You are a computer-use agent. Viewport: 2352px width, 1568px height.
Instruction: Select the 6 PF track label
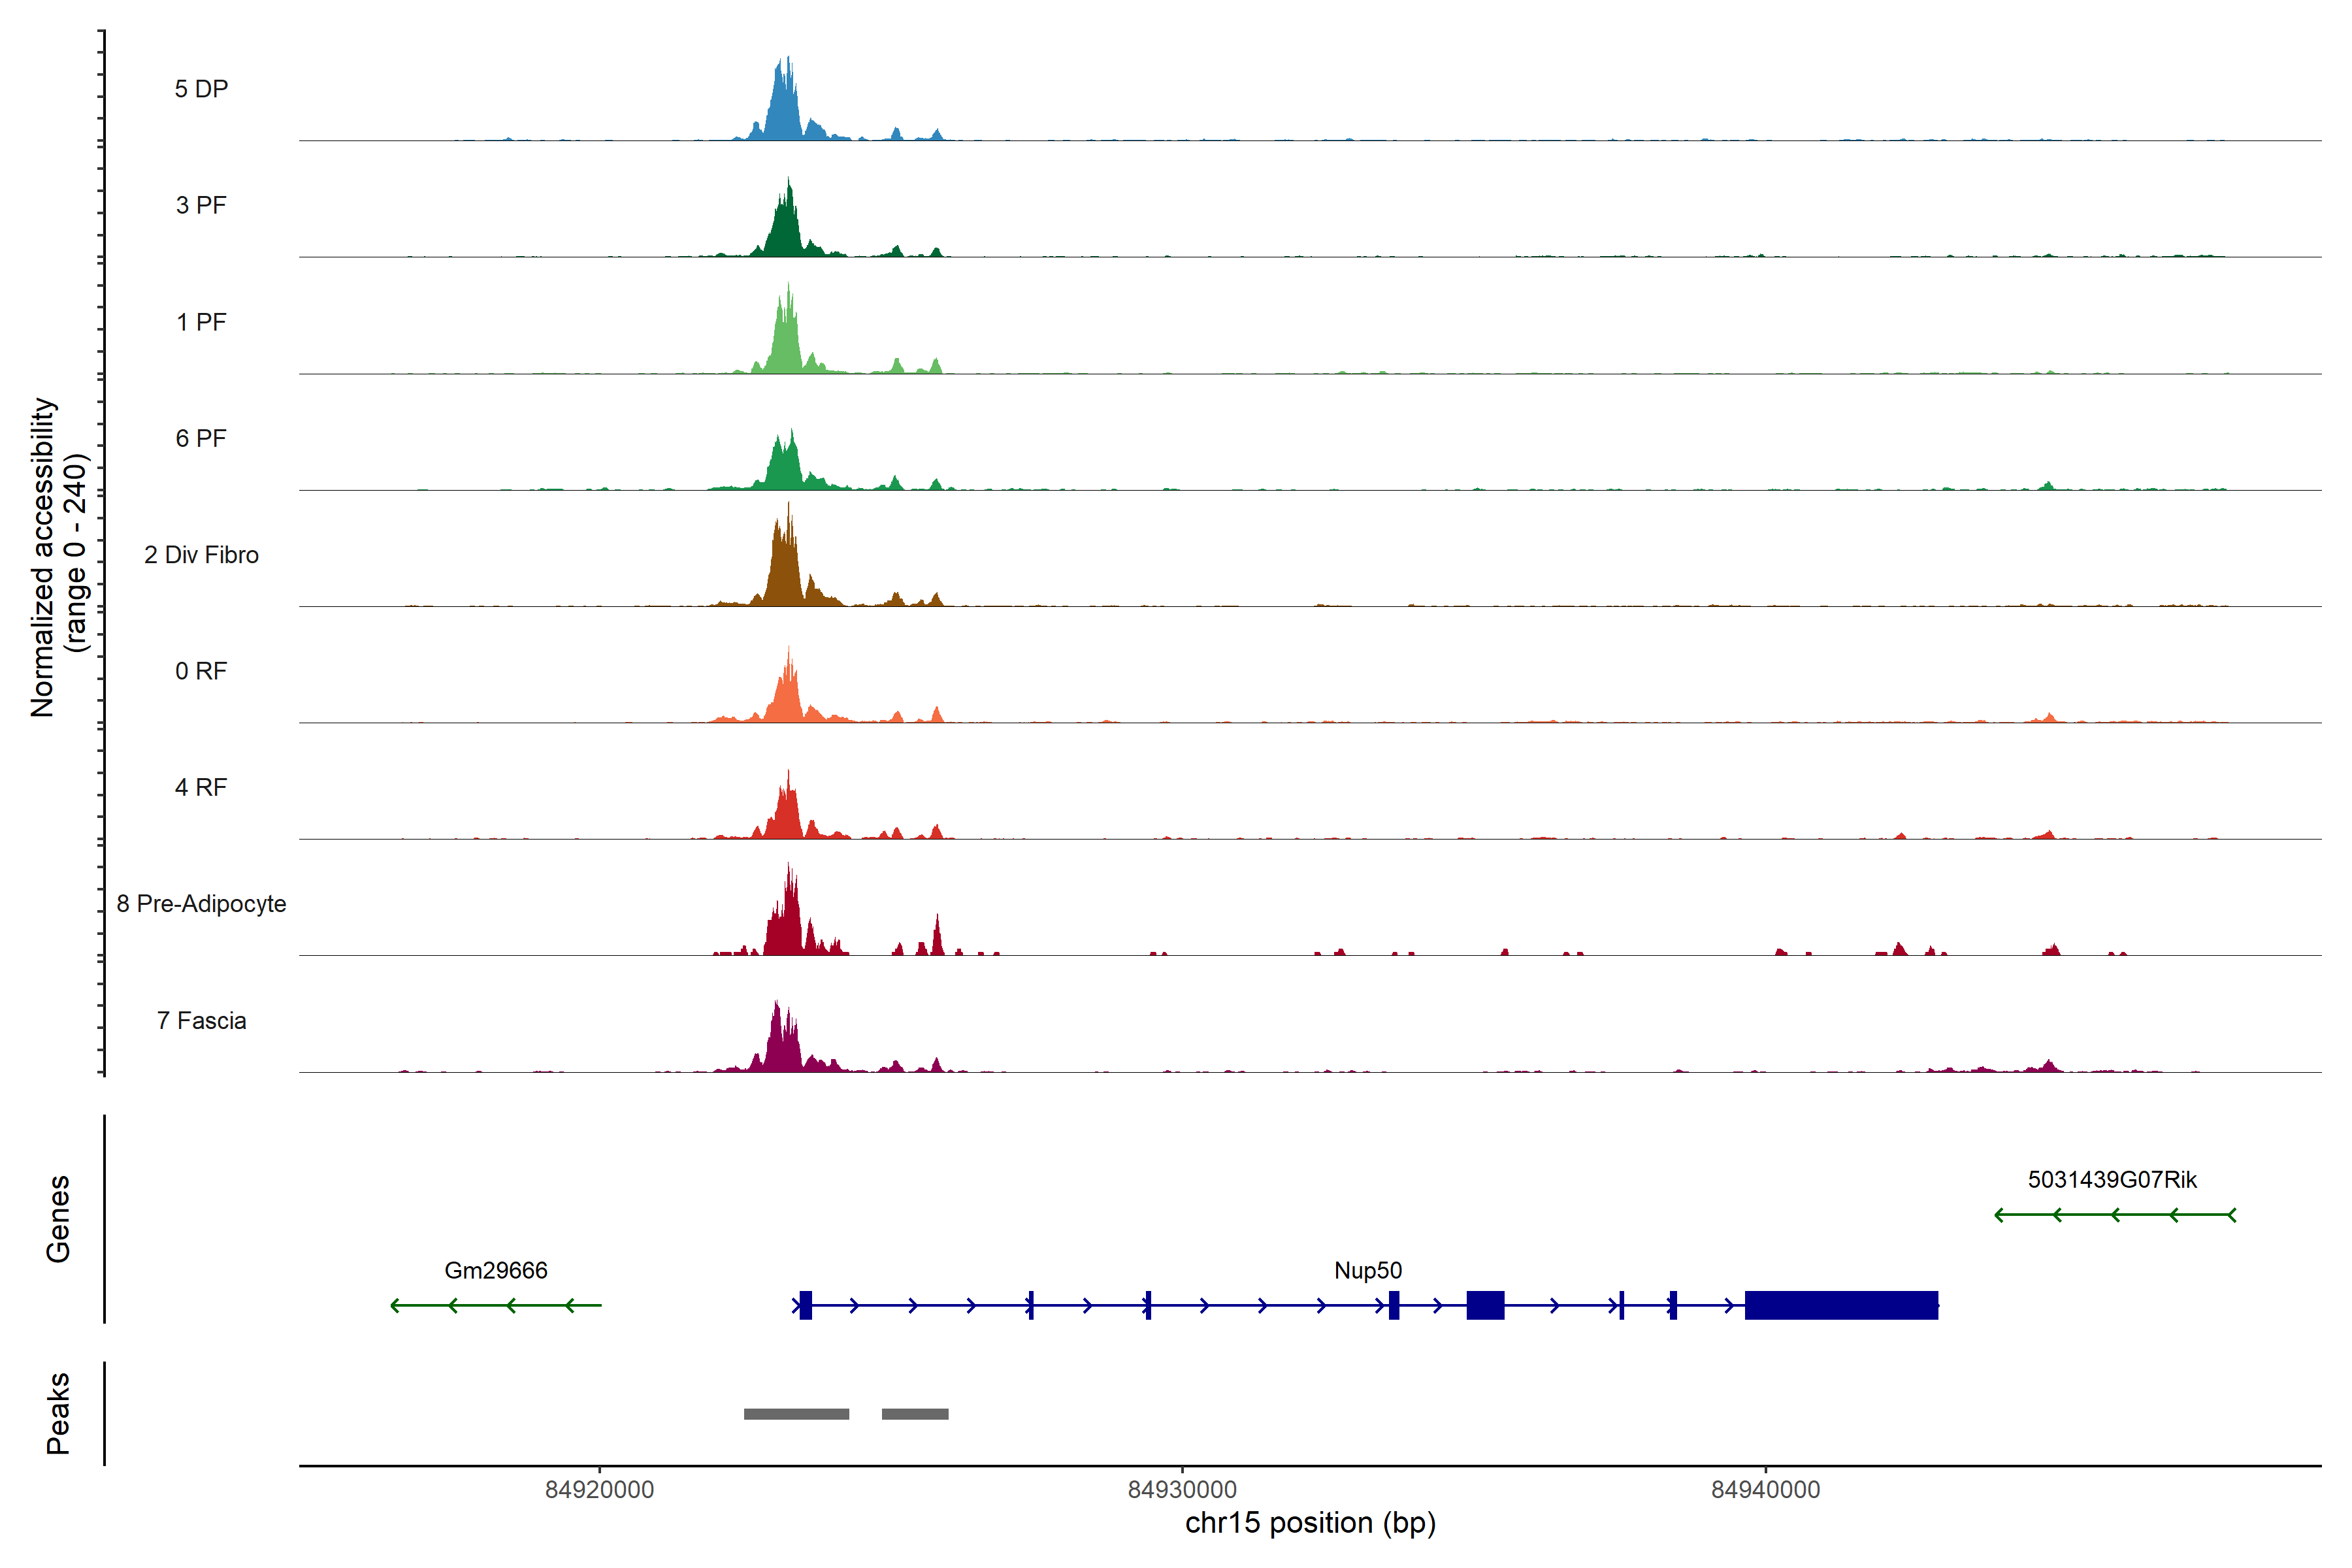click(201, 438)
